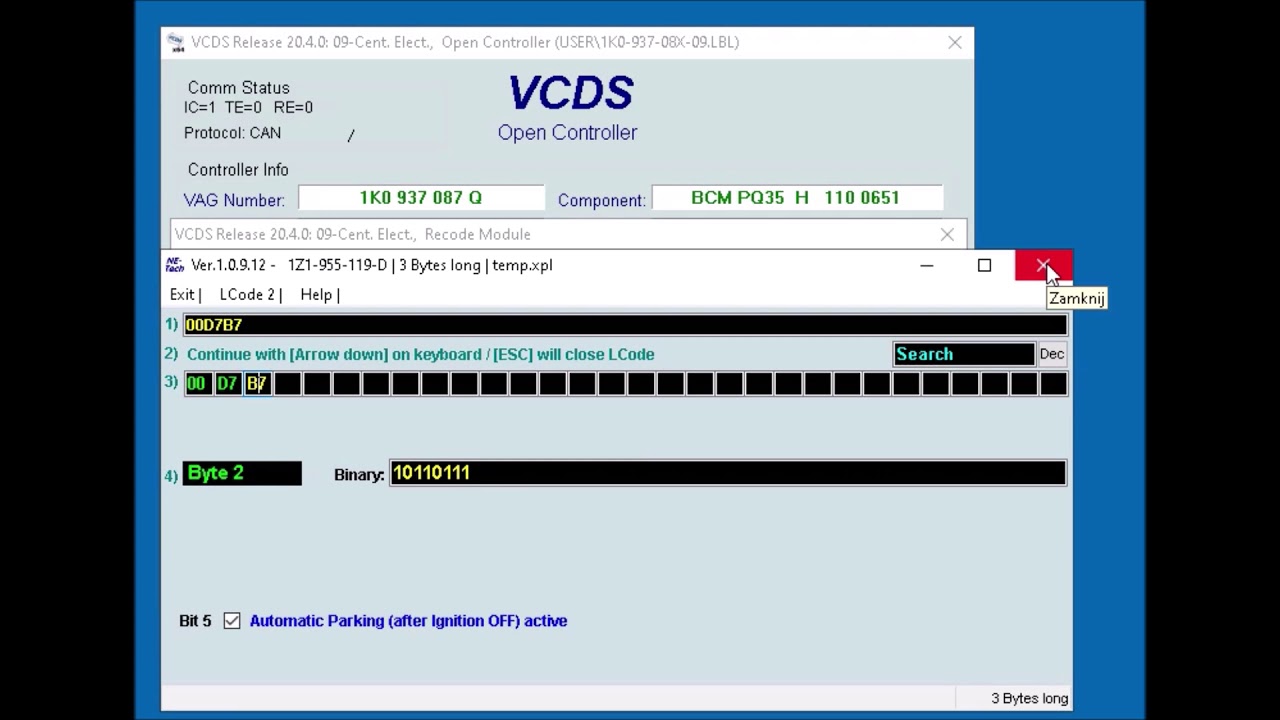Click the 'Protocol: CAN' text
The image size is (1280, 720).
pos(232,133)
